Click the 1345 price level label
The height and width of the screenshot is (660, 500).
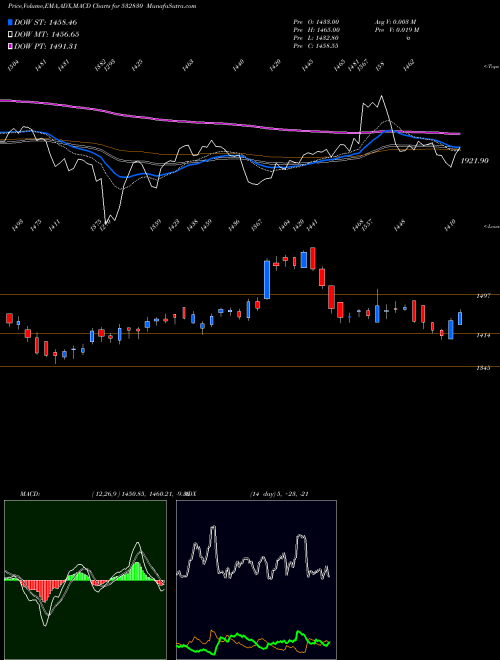(x=483, y=368)
